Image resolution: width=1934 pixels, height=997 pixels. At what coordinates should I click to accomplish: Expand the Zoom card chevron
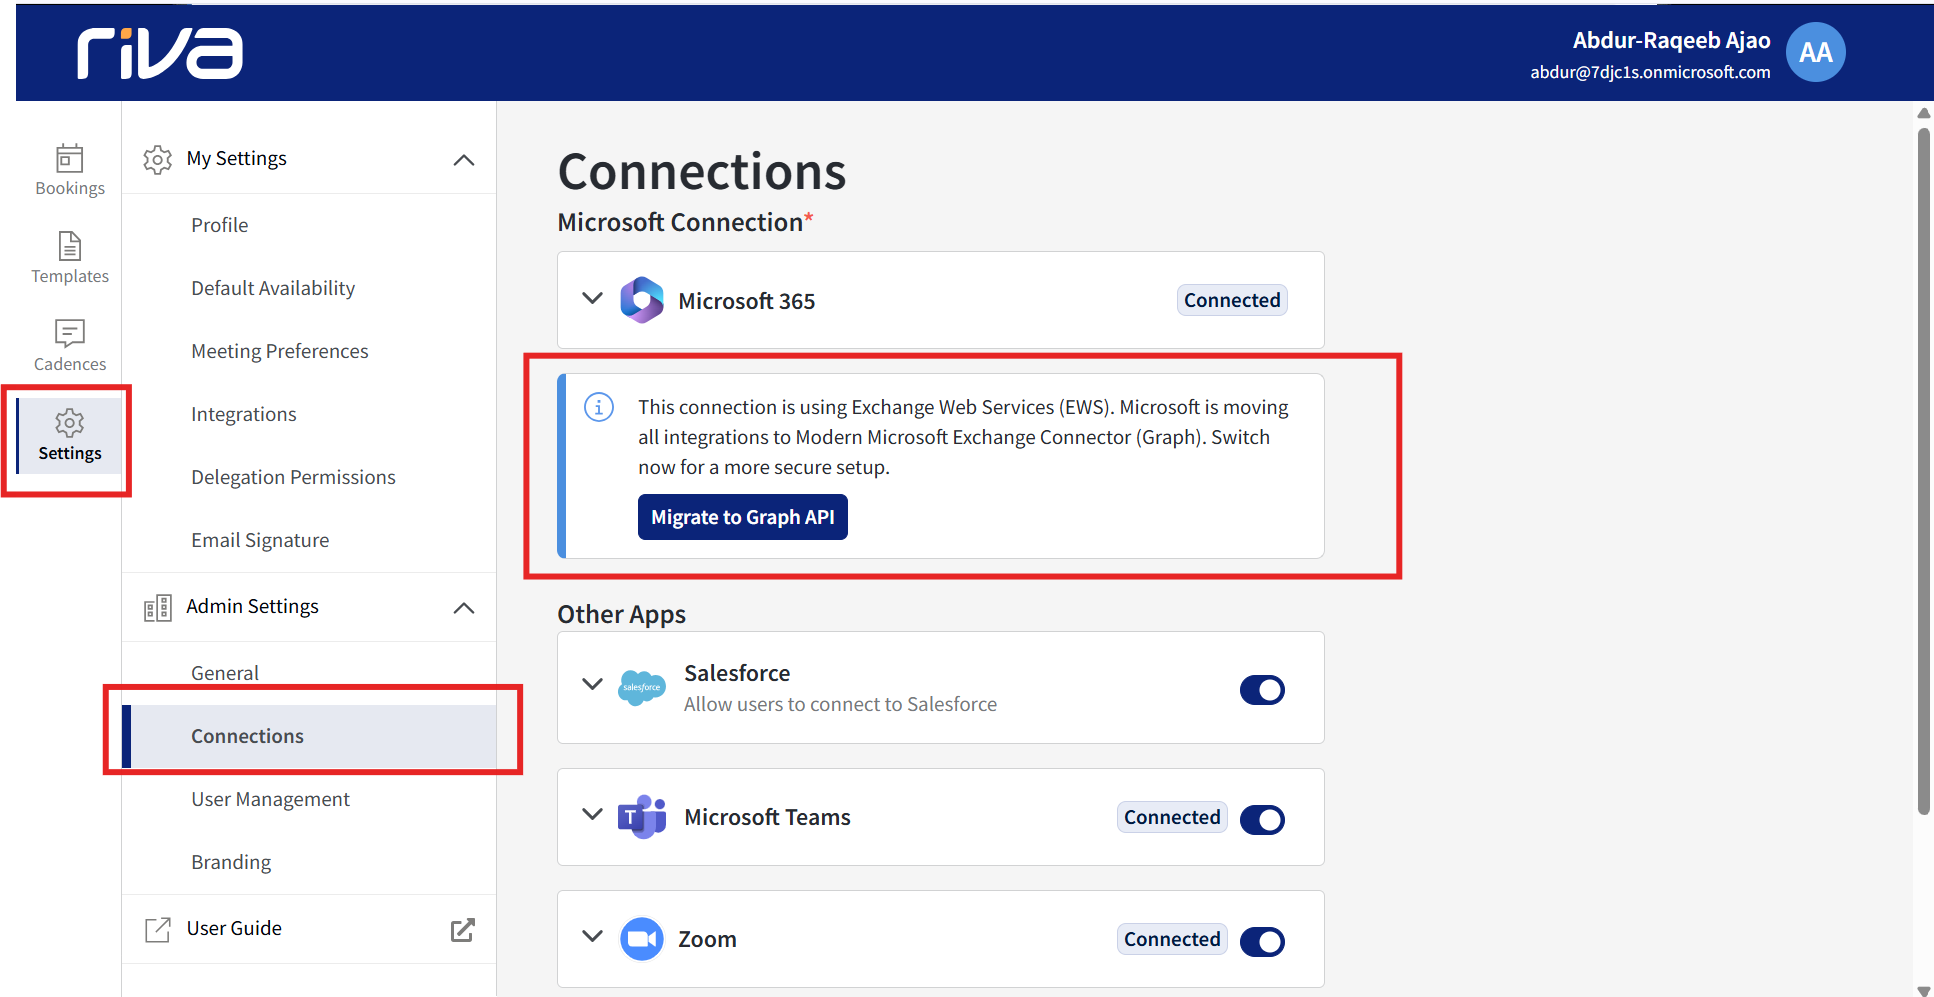(x=593, y=936)
